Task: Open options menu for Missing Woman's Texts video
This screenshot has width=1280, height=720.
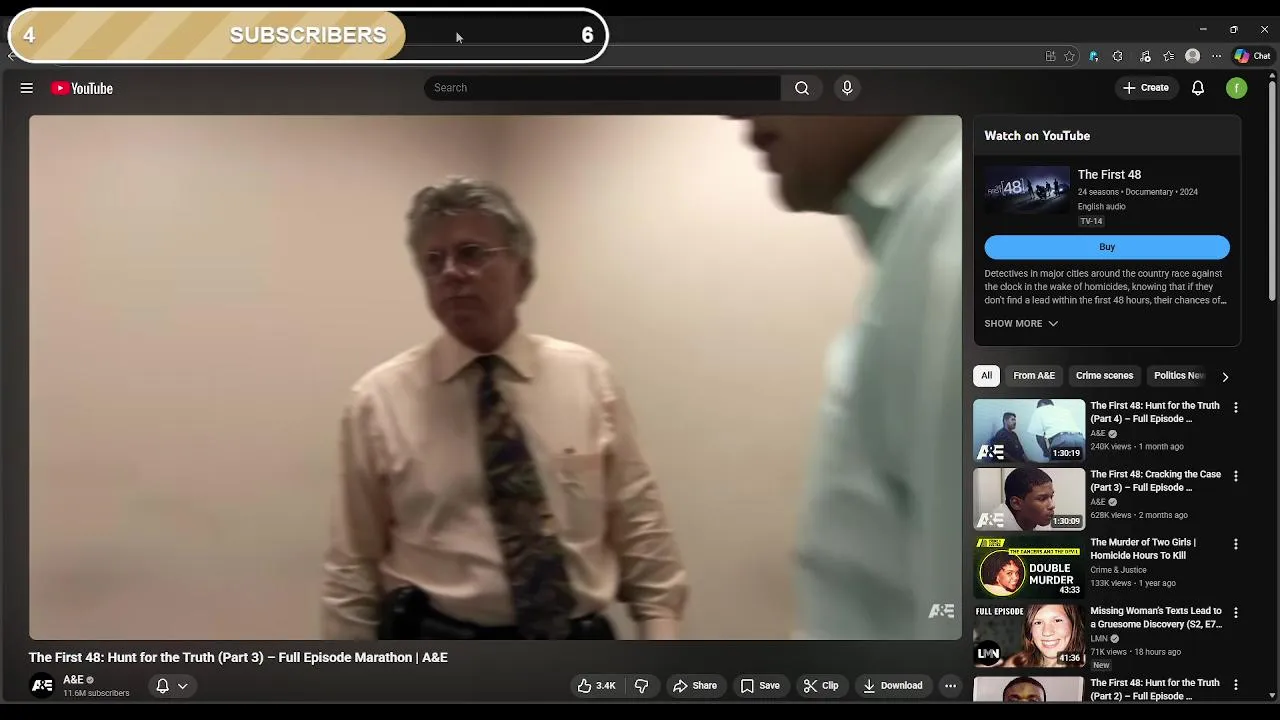Action: coord(1236,612)
